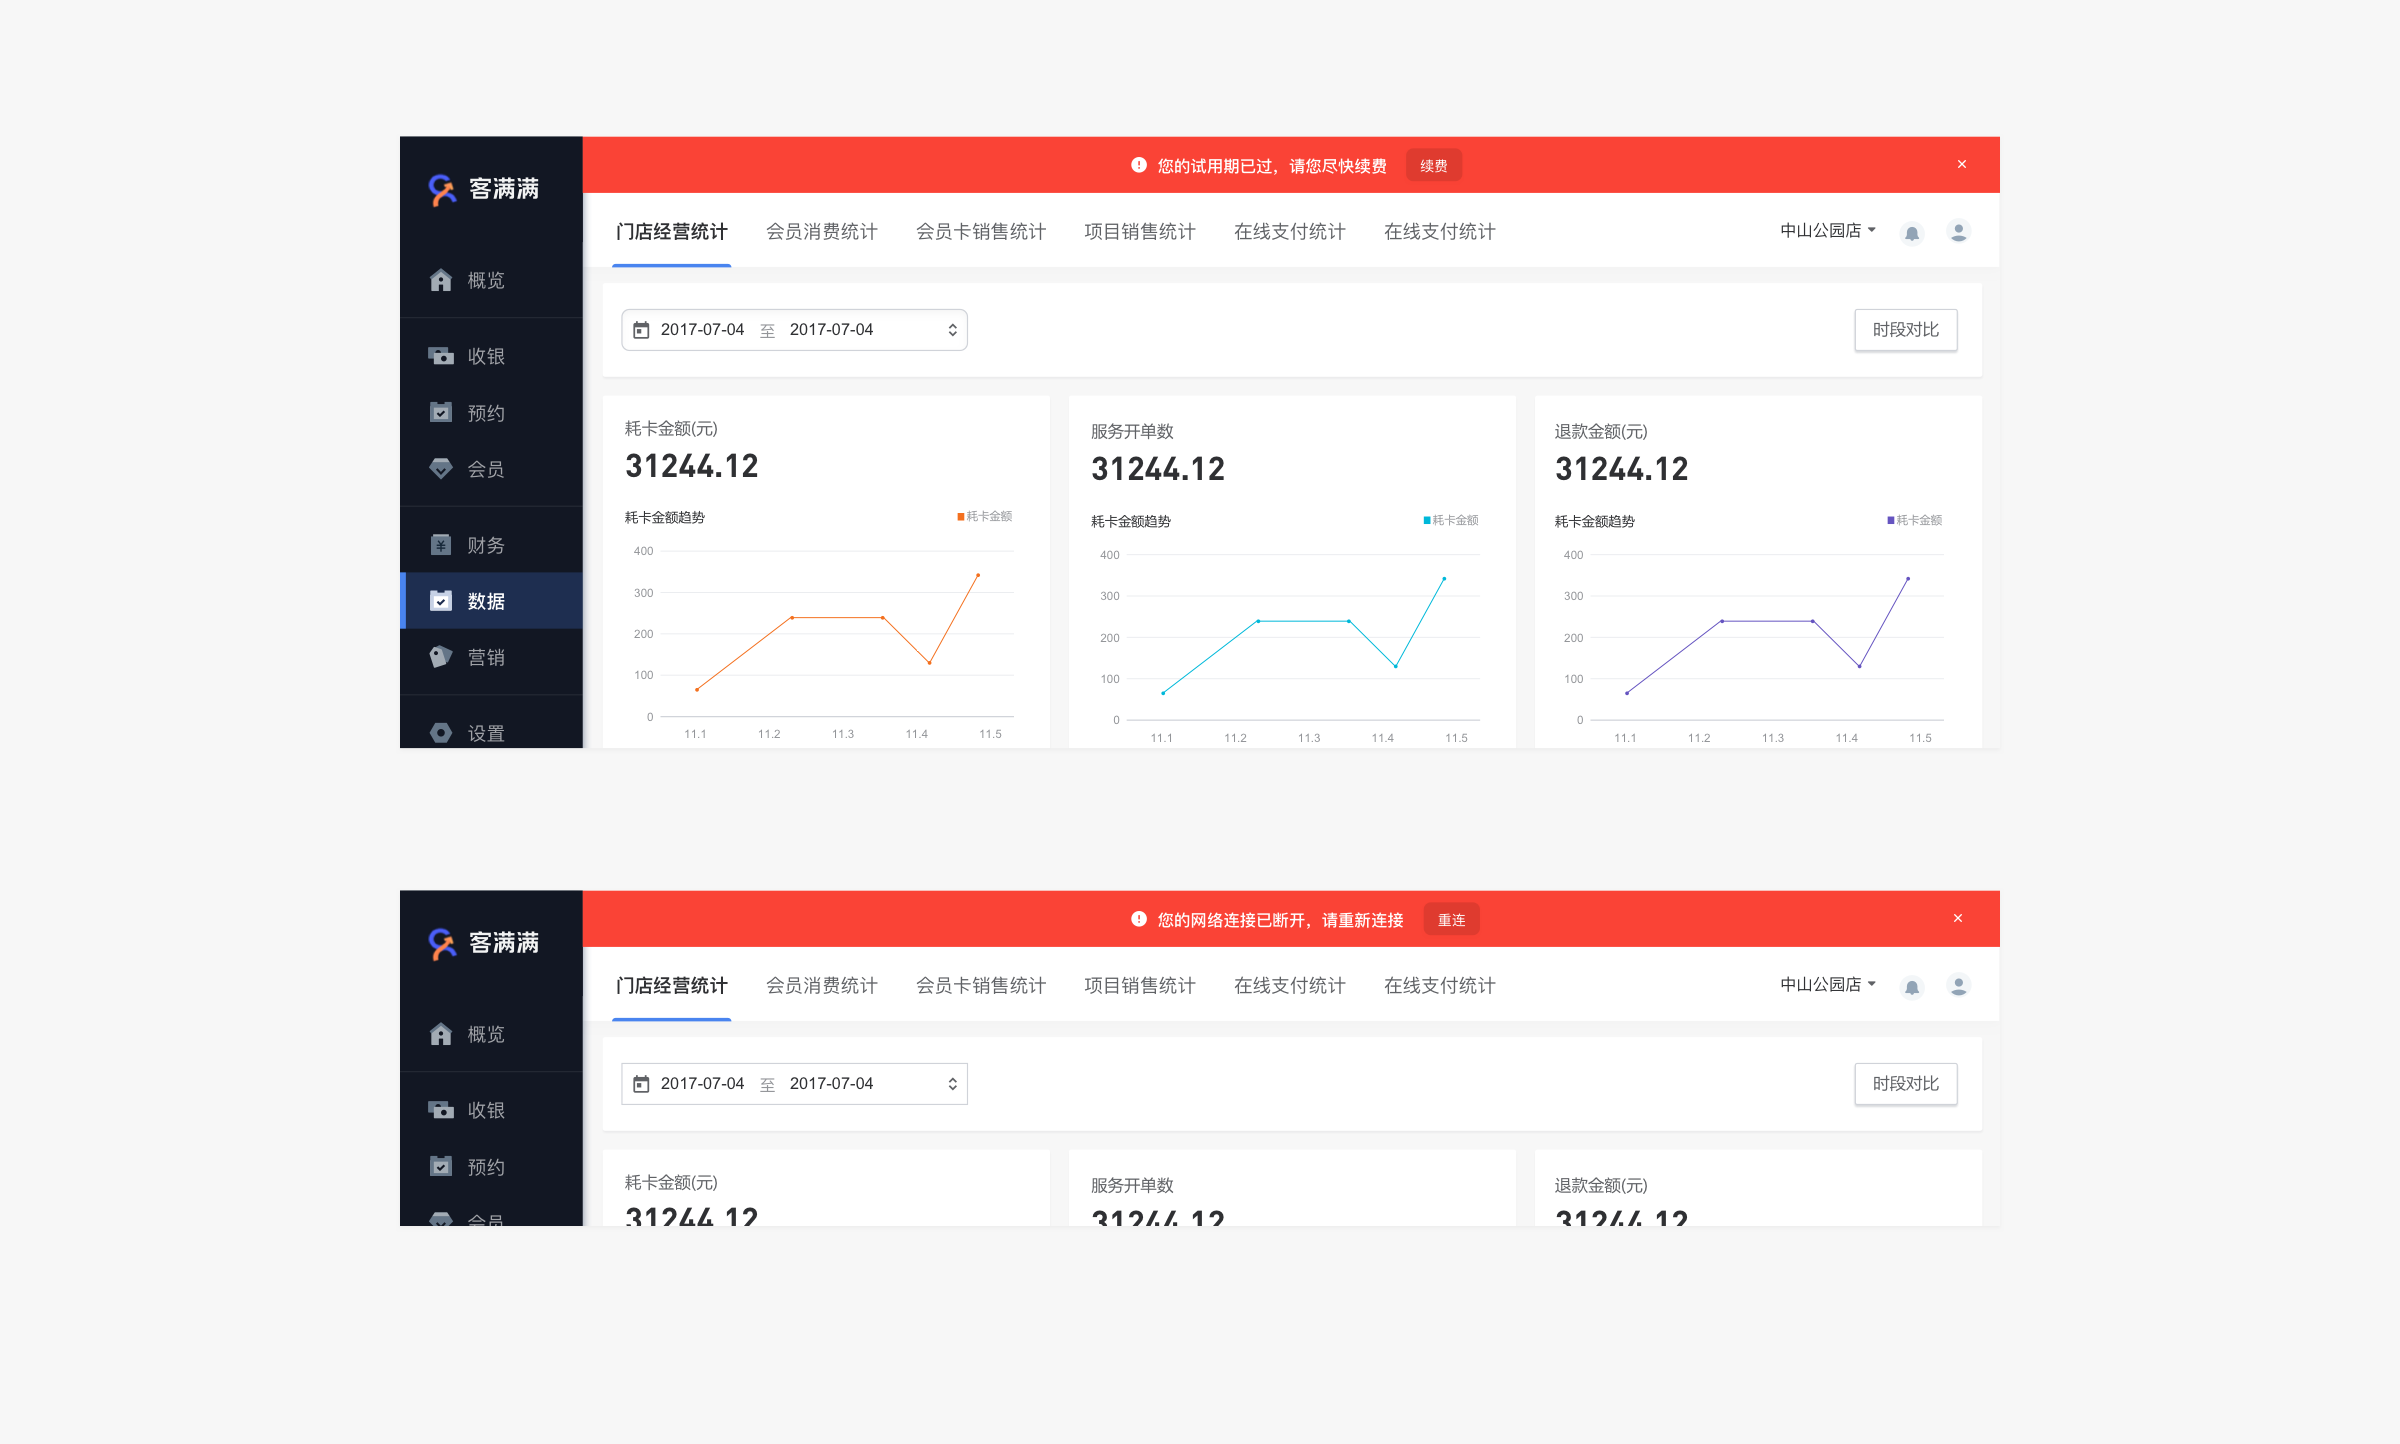
Task: Switch to 会员消费统计 tab in top panel
Action: [x=821, y=232]
